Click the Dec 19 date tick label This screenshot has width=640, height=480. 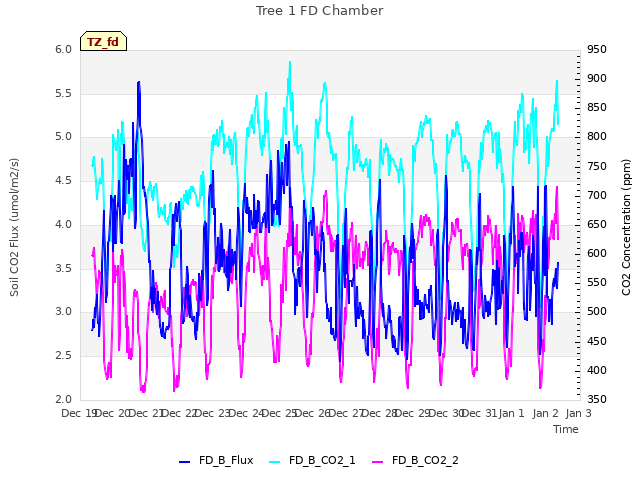[x=79, y=413]
